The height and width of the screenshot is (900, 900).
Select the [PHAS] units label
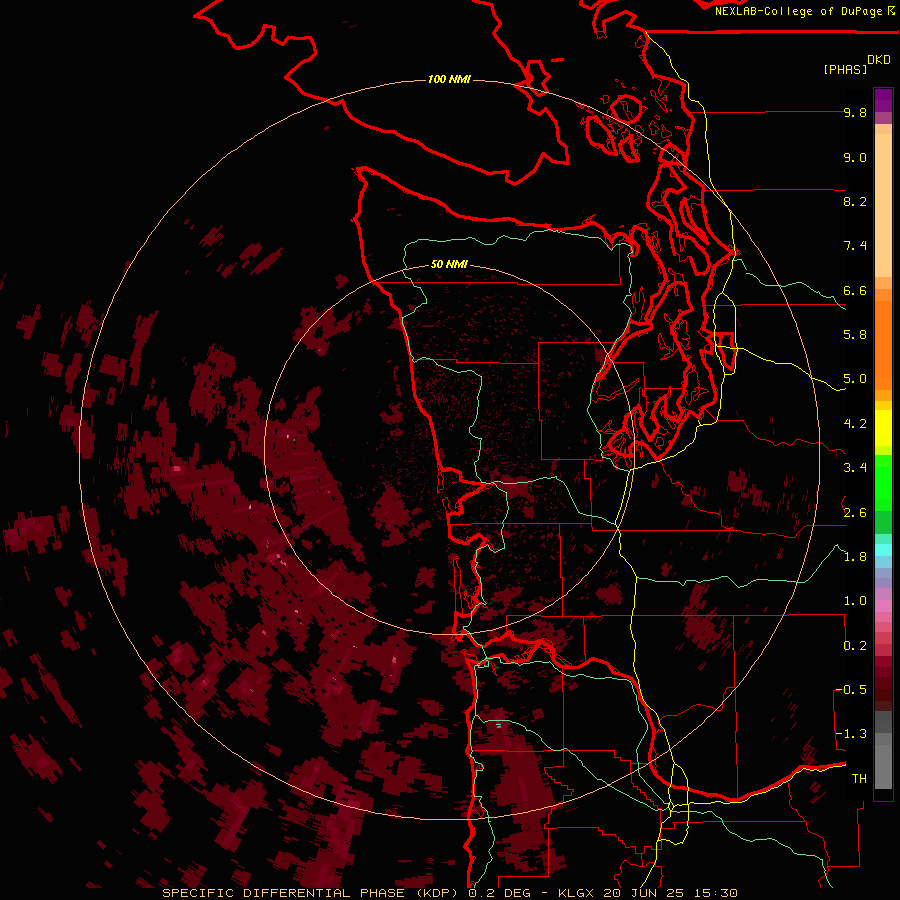pyautogui.click(x=845, y=70)
